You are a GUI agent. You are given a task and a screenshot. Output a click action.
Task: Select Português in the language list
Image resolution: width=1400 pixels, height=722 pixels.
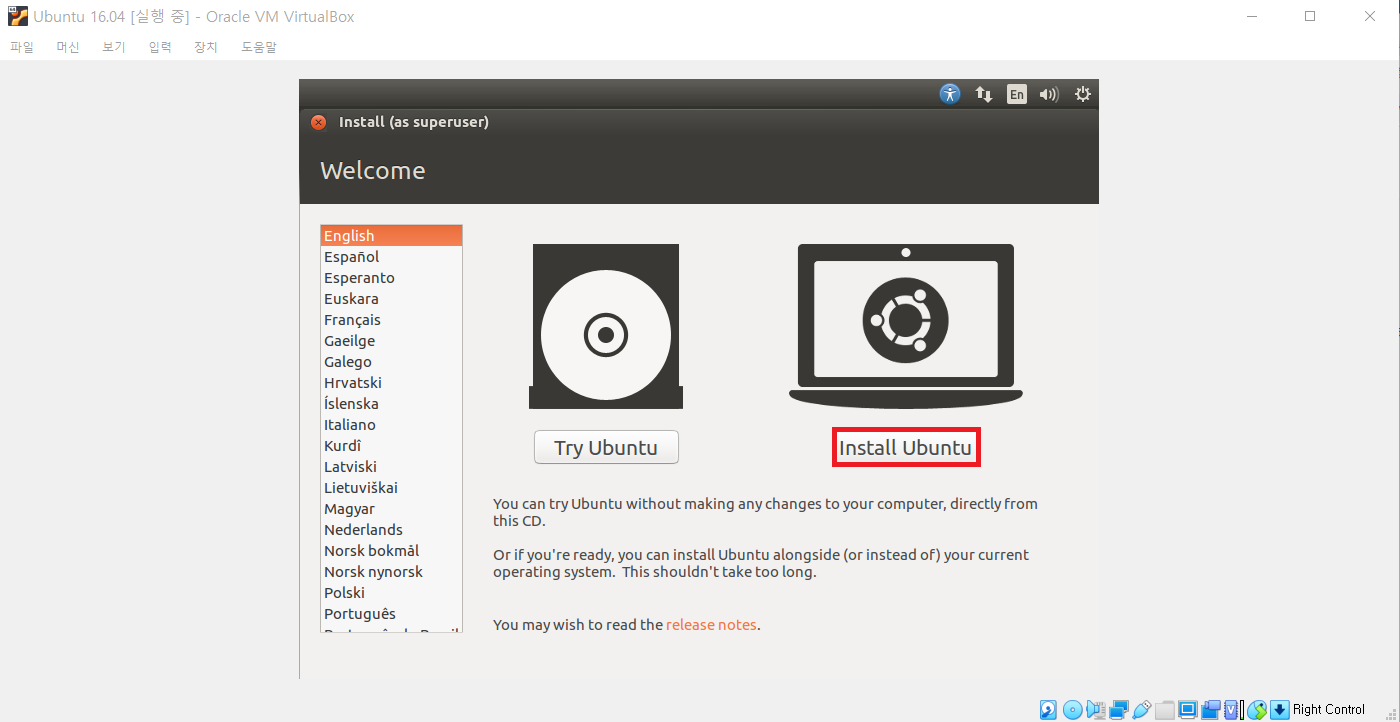click(x=391, y=614)
